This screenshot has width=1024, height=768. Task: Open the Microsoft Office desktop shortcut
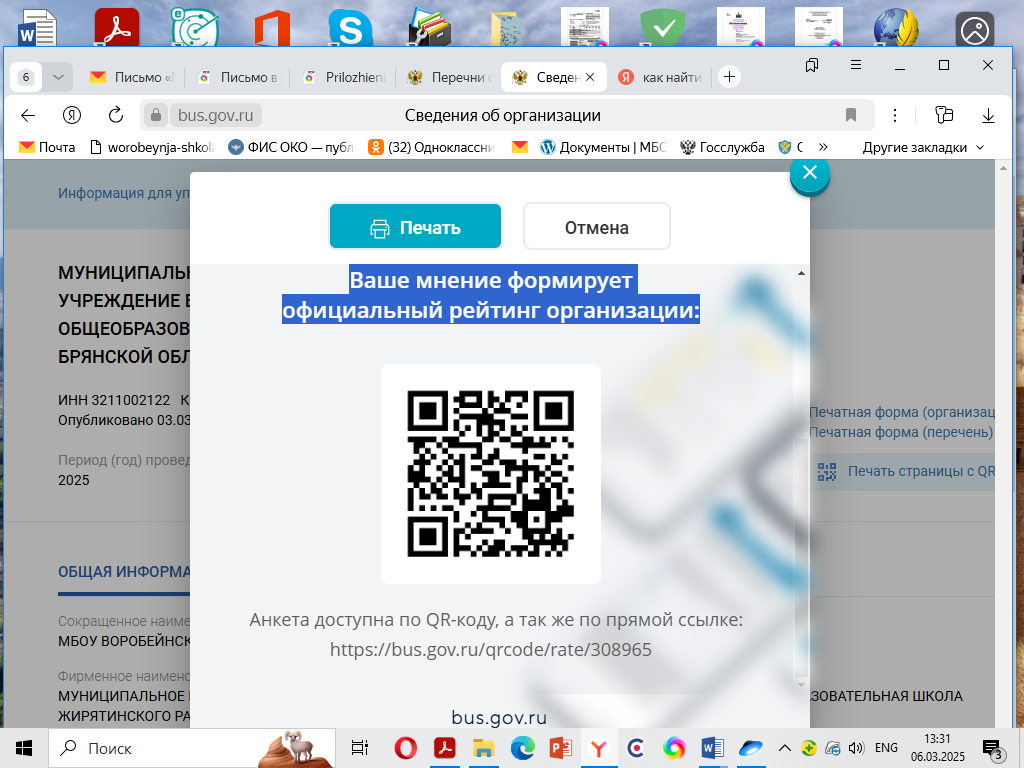pyautogui.click(x=272, y=27)
